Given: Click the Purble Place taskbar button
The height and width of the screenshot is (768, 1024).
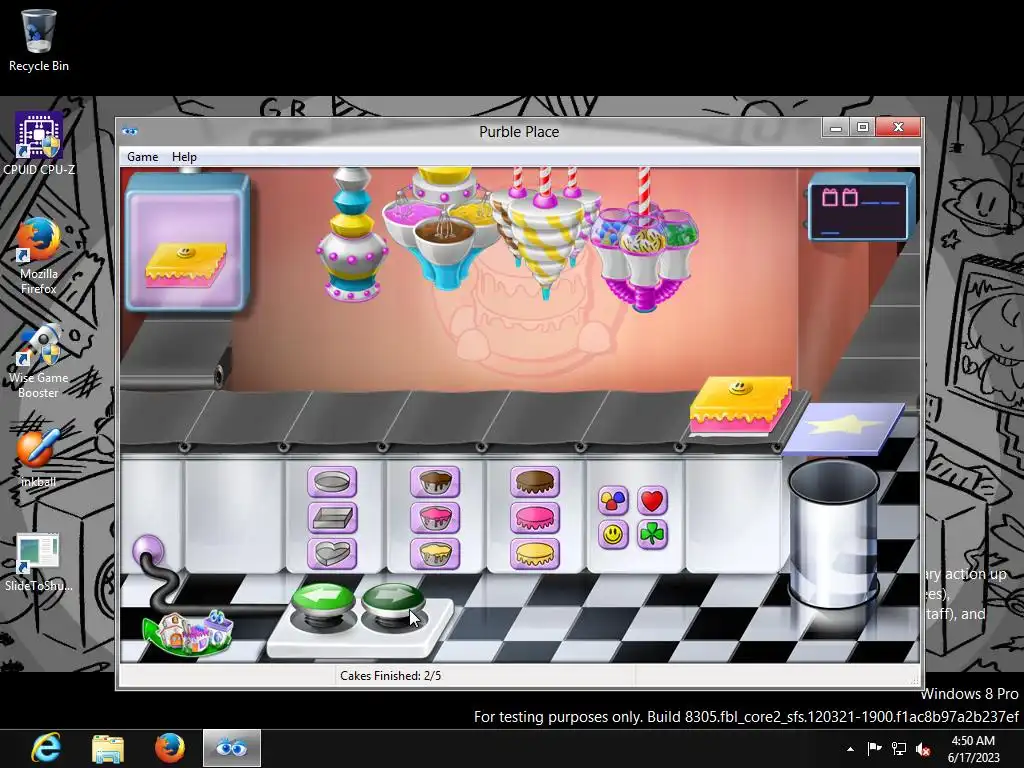Looking at the screenshot, I should click(231, 748).
